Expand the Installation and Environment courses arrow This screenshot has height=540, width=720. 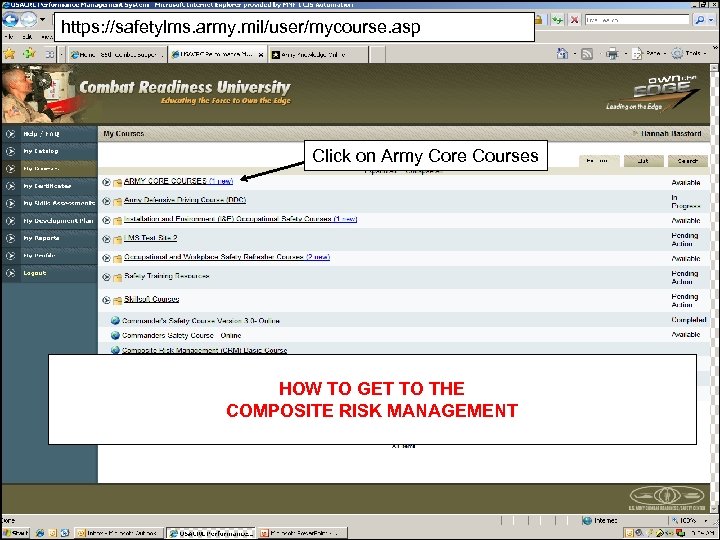click(x=106, y=220)
